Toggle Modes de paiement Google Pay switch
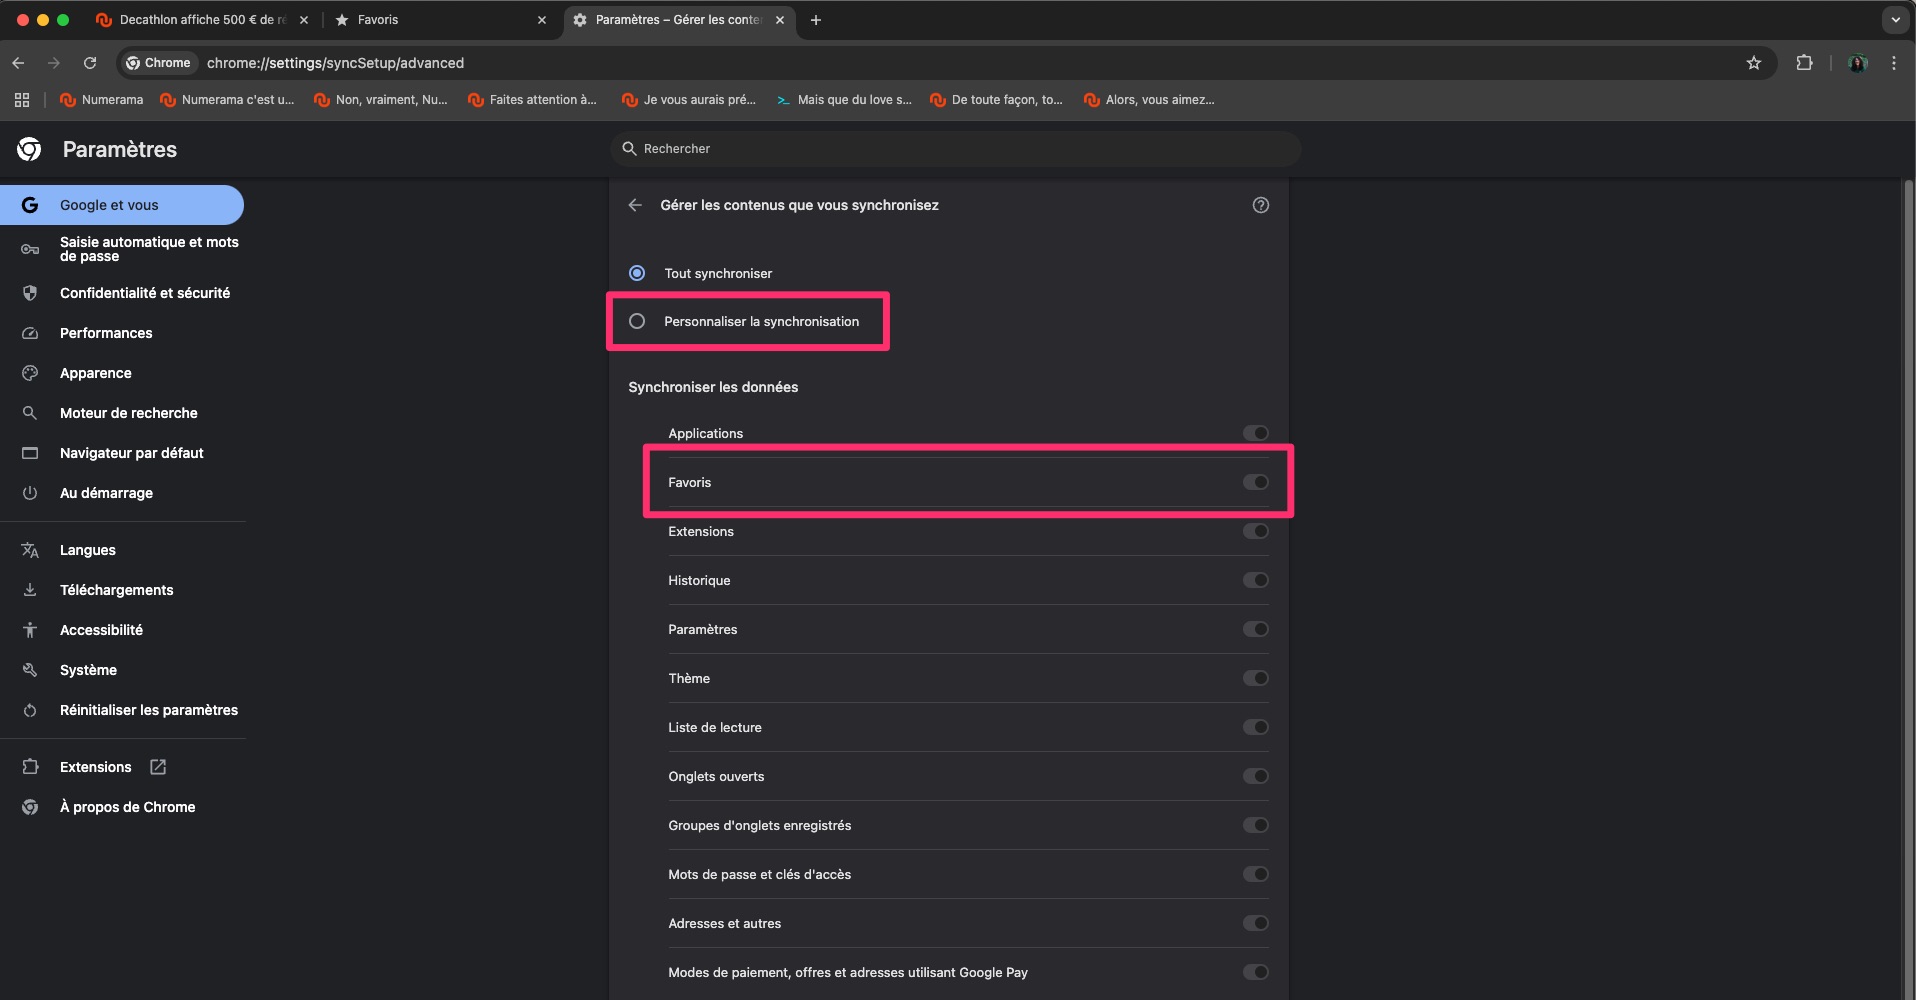Image resolution: width=1916 pixels, height=1000 pixels. [1256, 972]
